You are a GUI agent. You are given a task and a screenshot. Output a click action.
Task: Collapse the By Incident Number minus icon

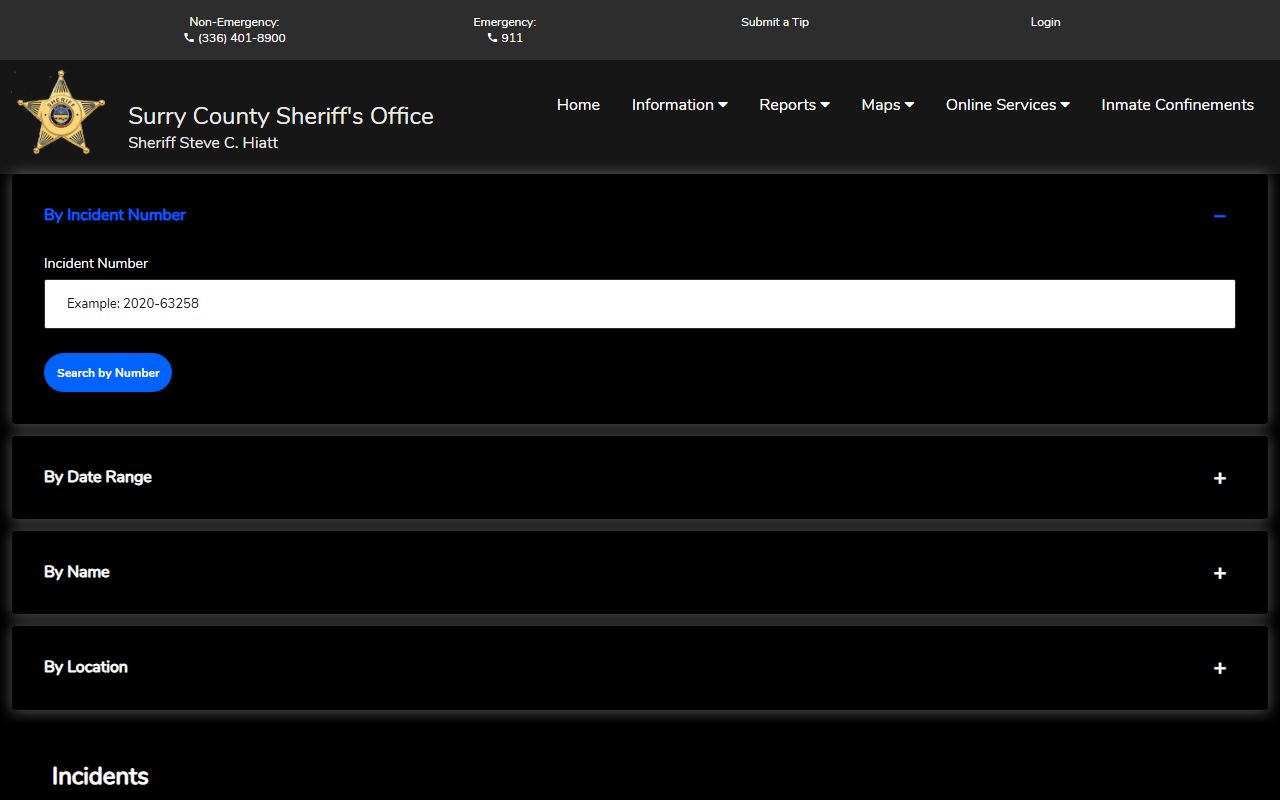(x=1219, y=216)
